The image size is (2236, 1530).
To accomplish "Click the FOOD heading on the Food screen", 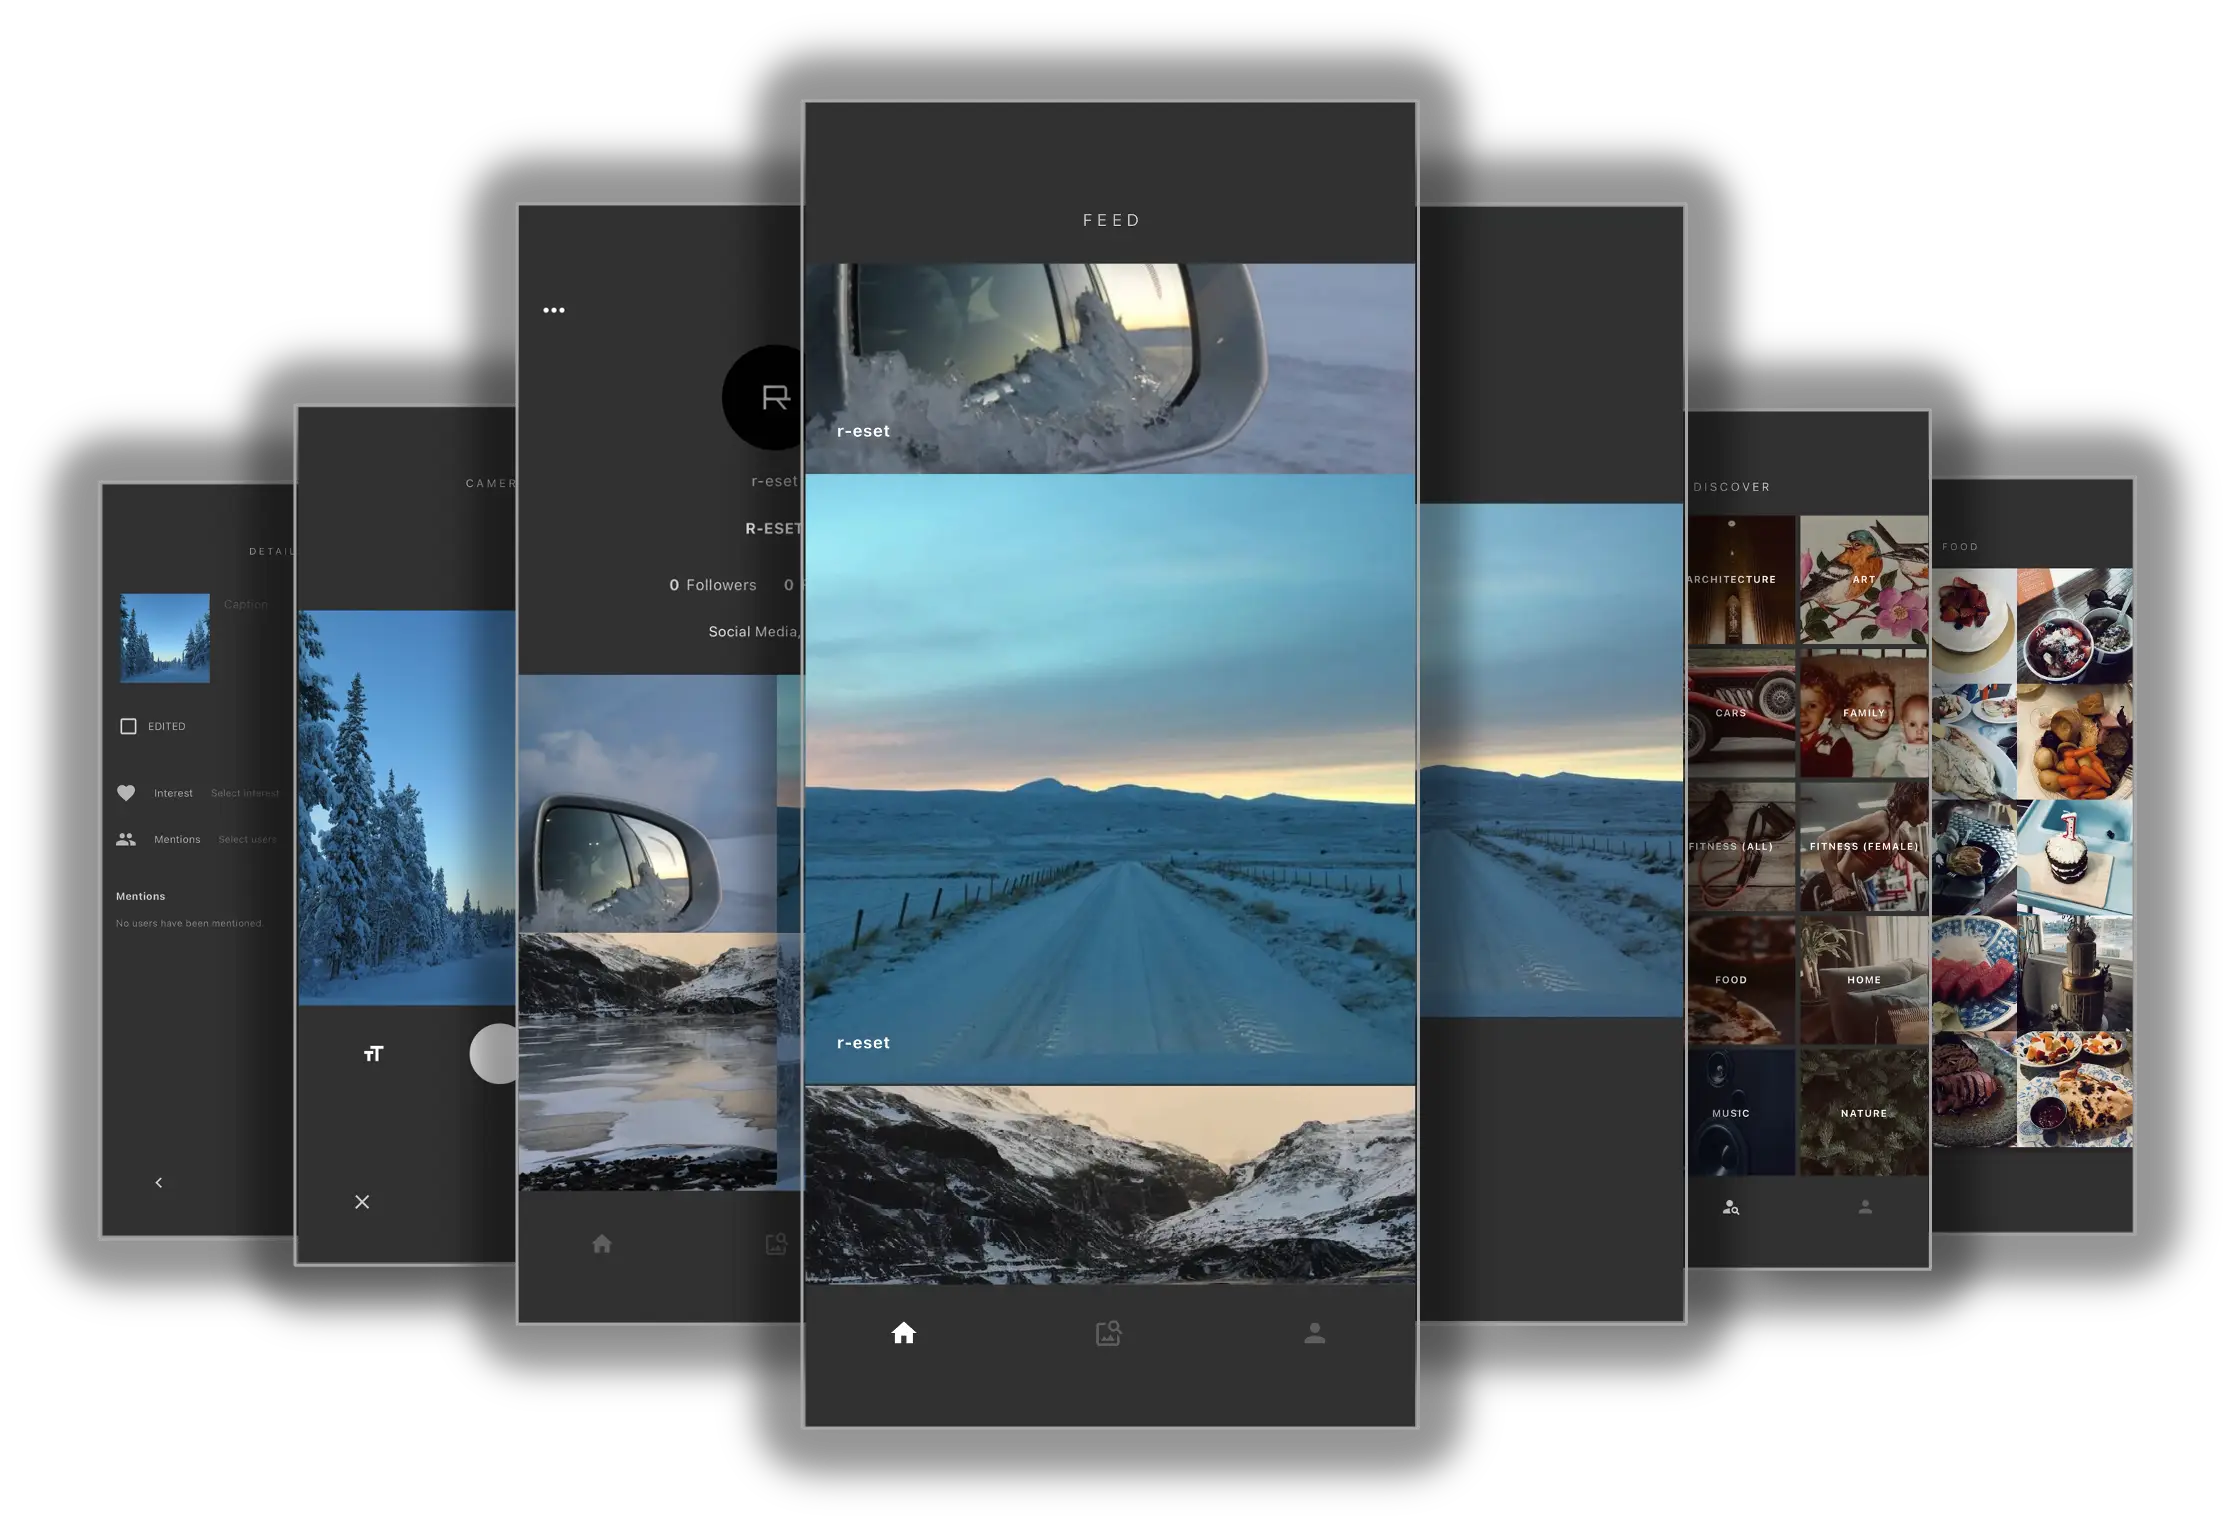I will coord(1960,547).
